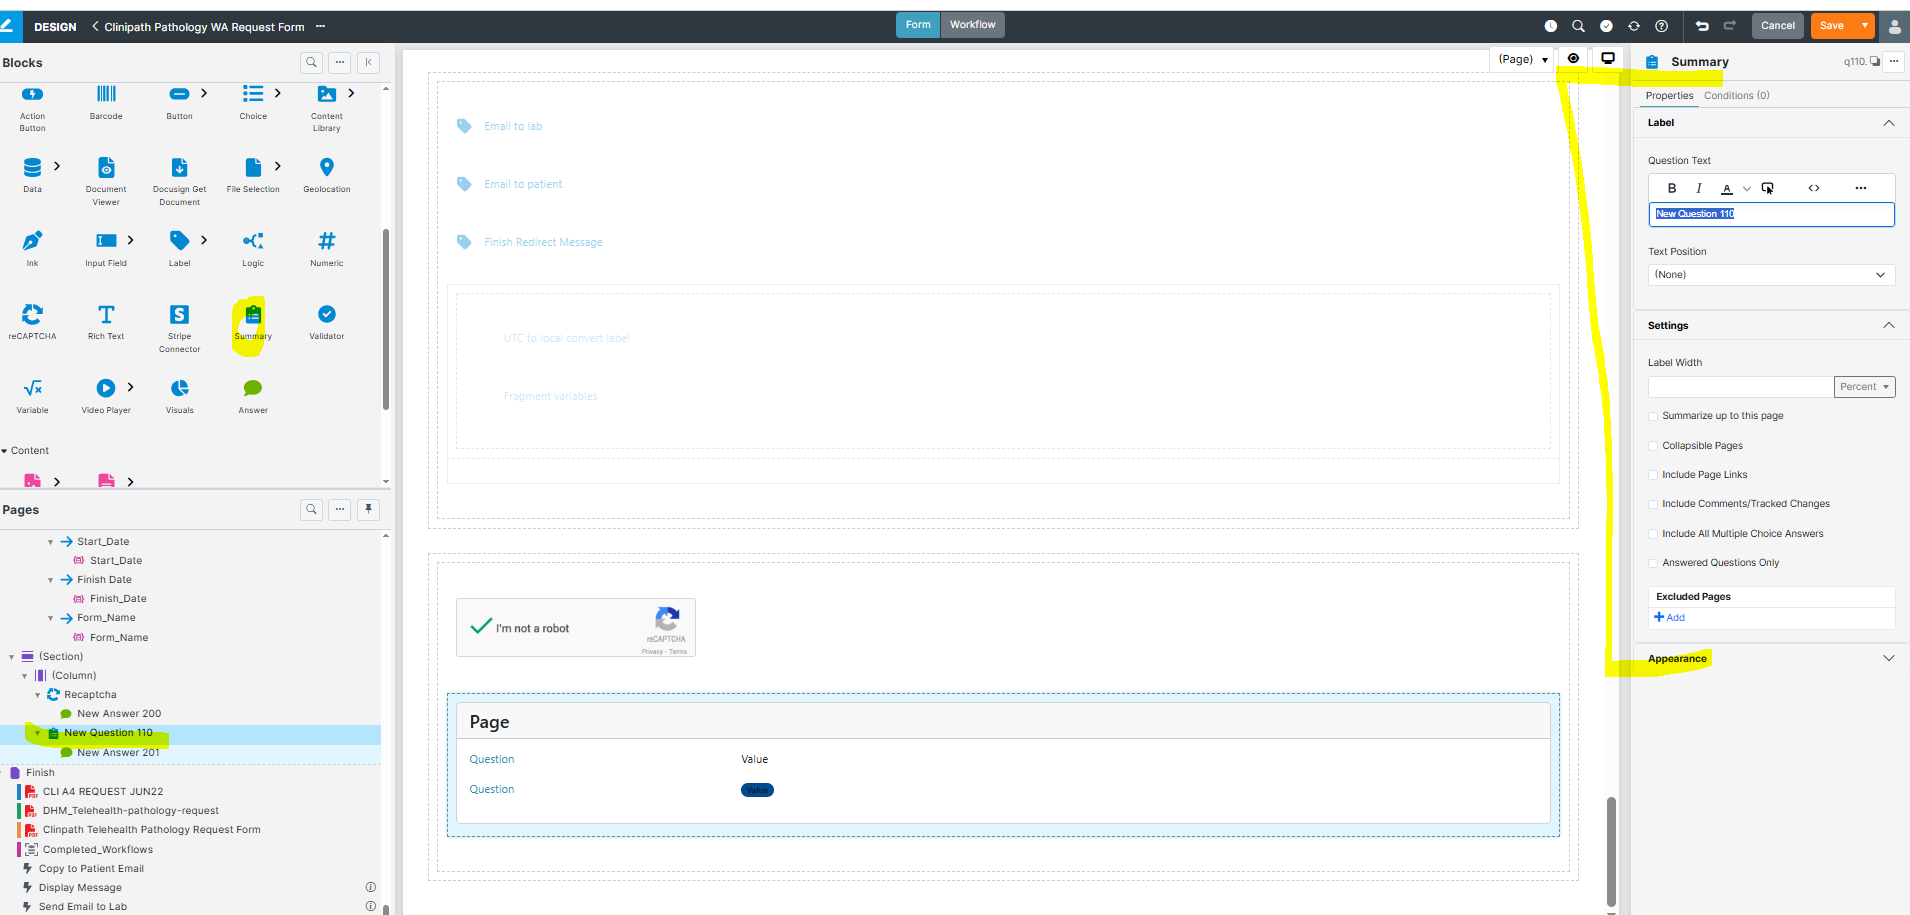Click the Geolocation block icon

tap(326, 167)
